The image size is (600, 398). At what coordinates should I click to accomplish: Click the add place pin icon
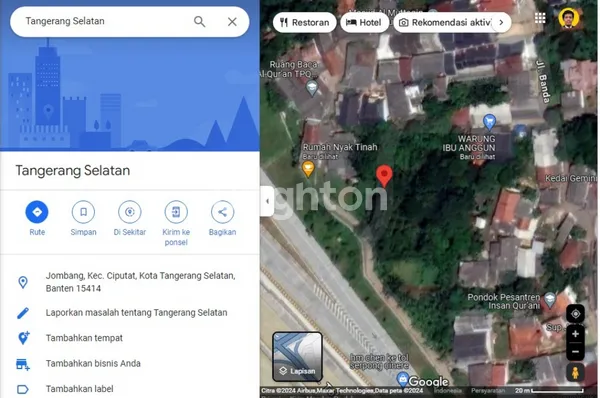pos(23,338)
